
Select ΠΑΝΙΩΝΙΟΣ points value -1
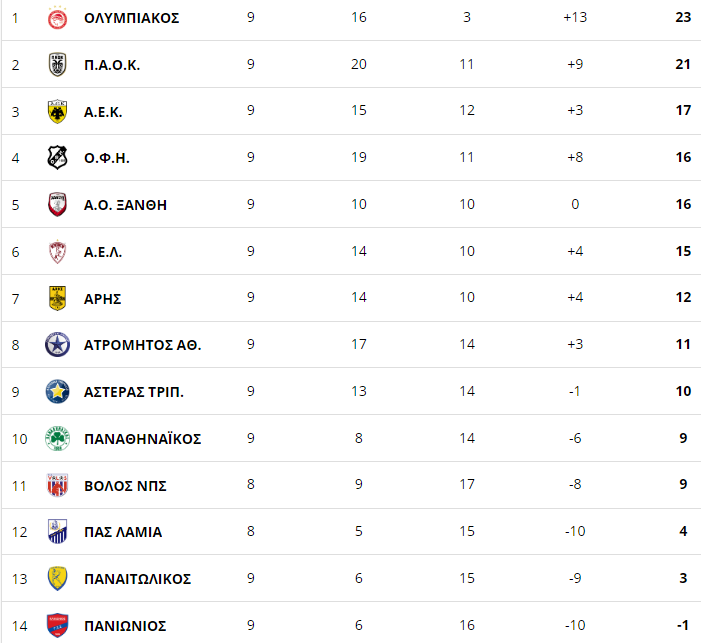(683, 625)
